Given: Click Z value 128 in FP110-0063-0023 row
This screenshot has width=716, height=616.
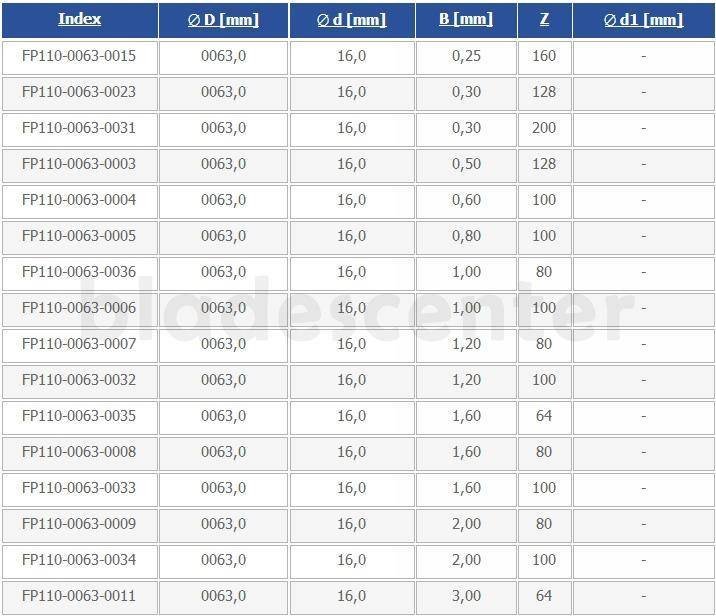Looking at the screenshot, I should click(544, 92).
